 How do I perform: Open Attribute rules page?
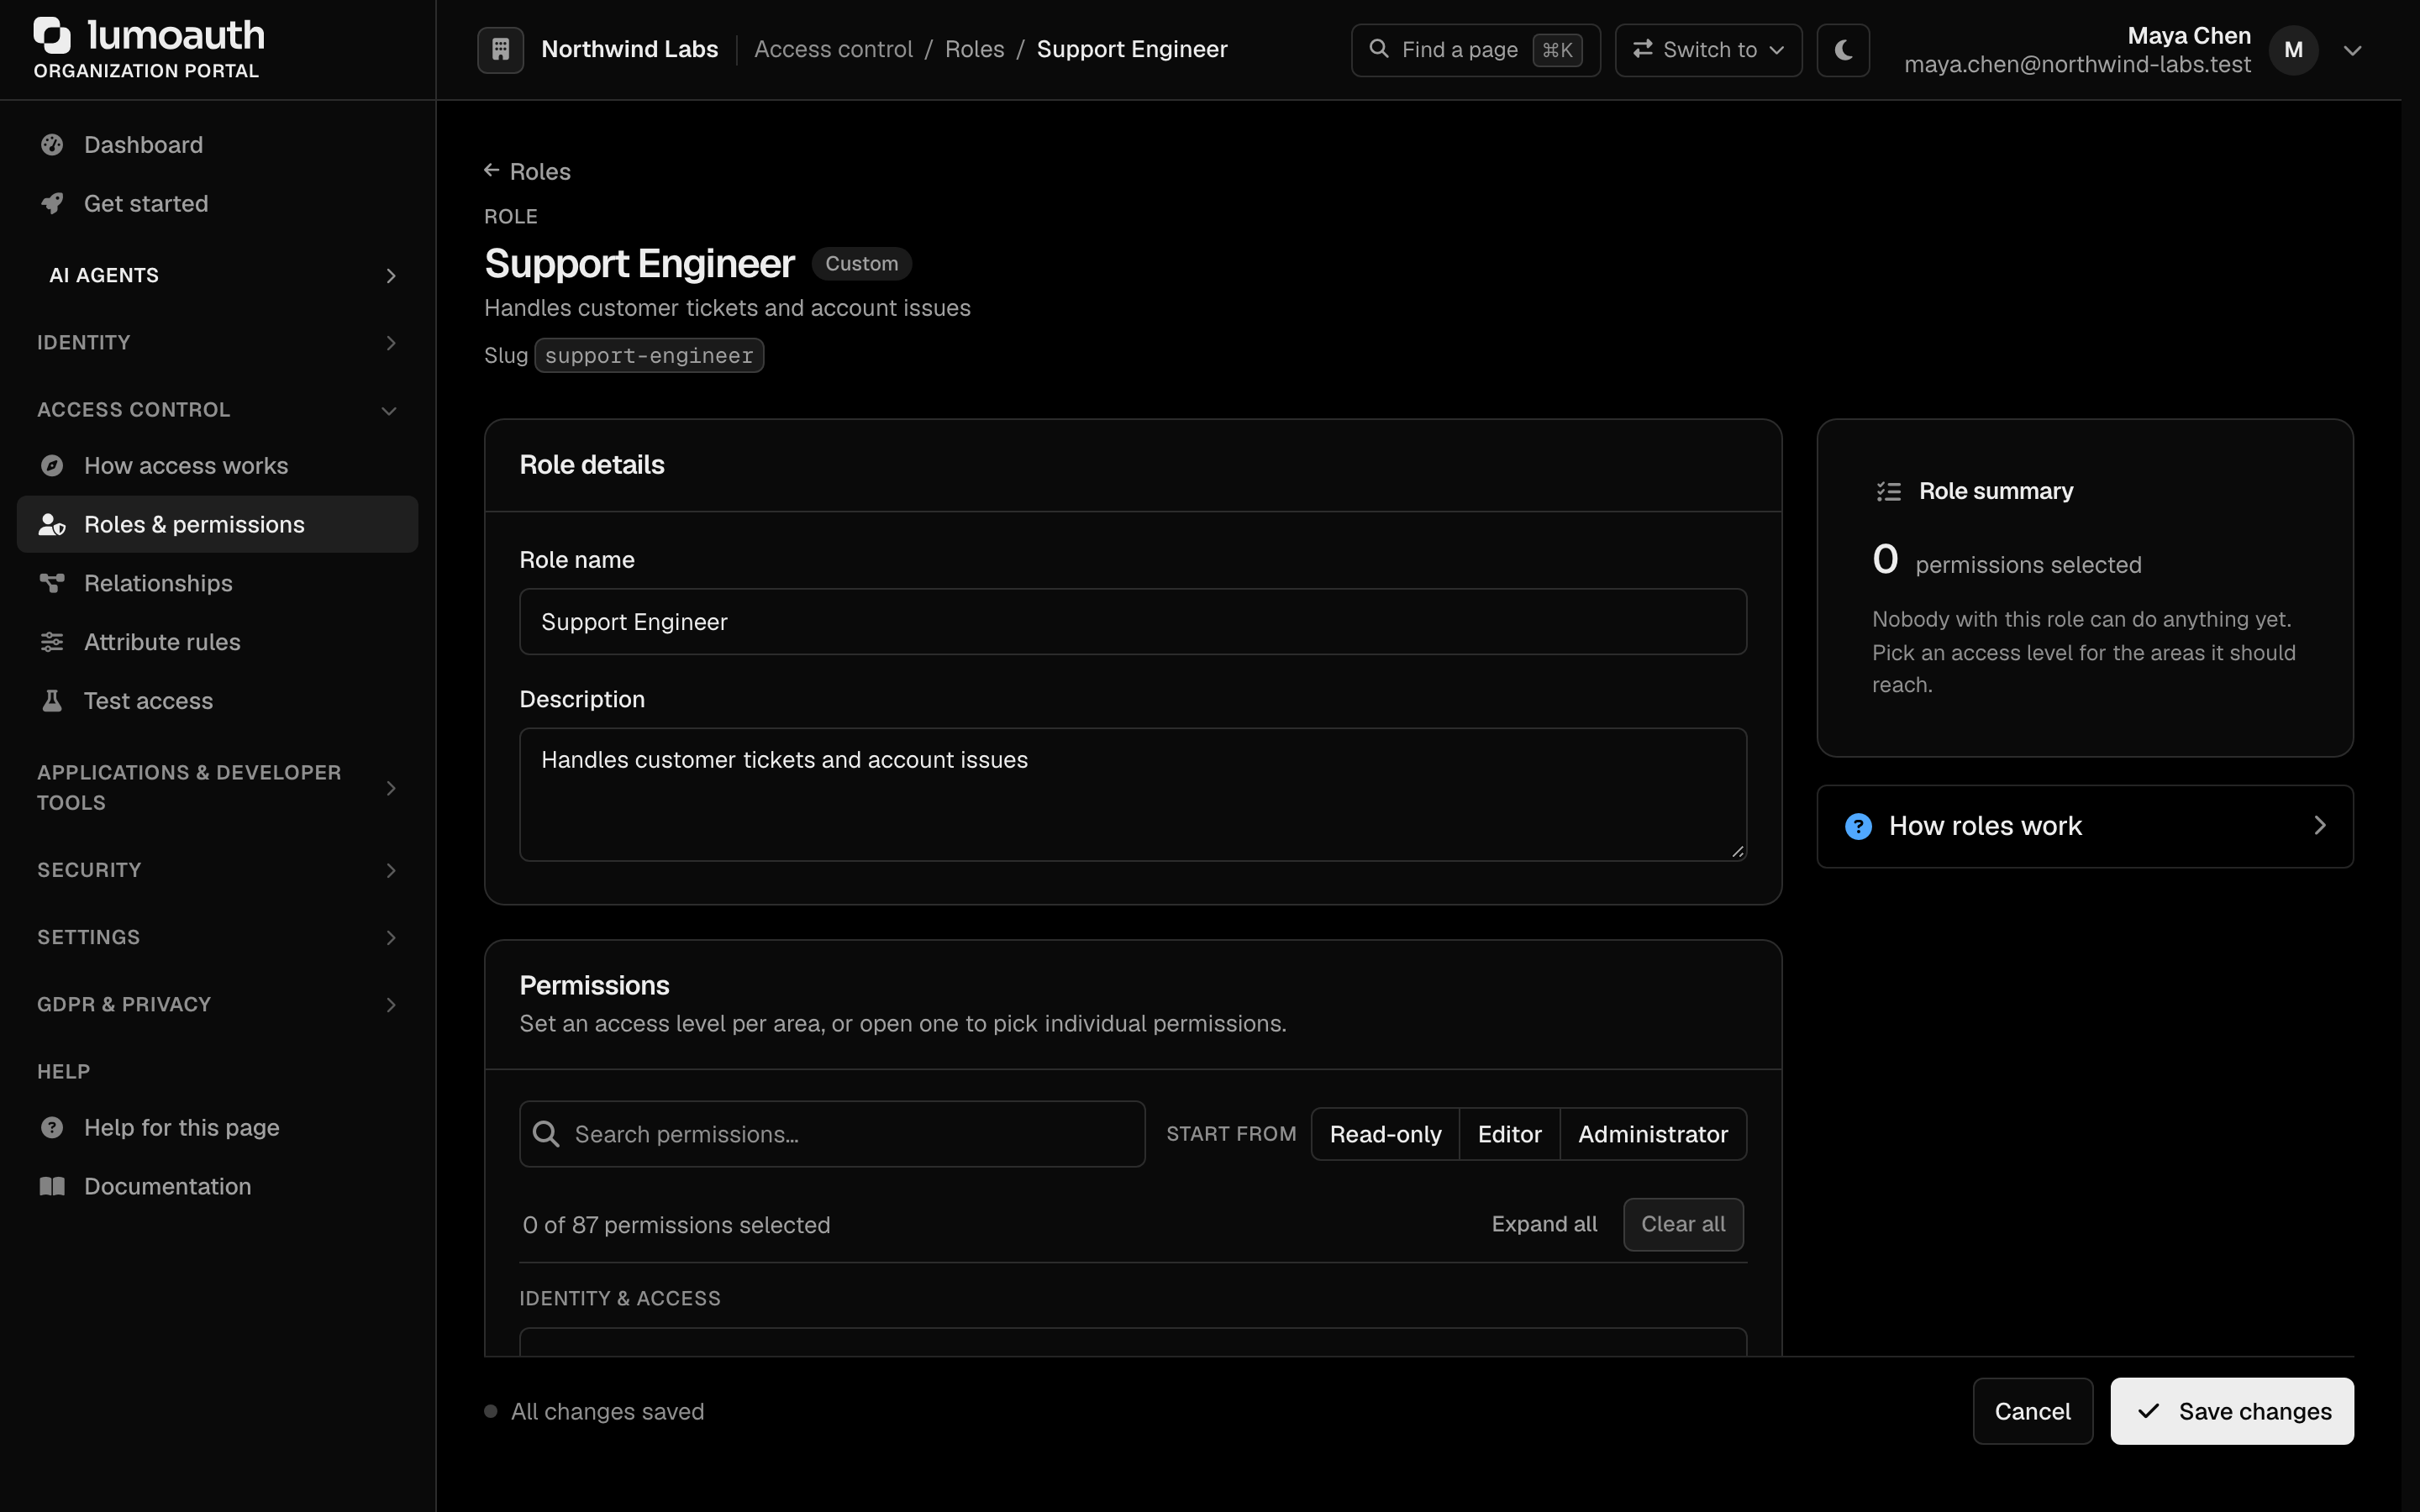point(217,642)
